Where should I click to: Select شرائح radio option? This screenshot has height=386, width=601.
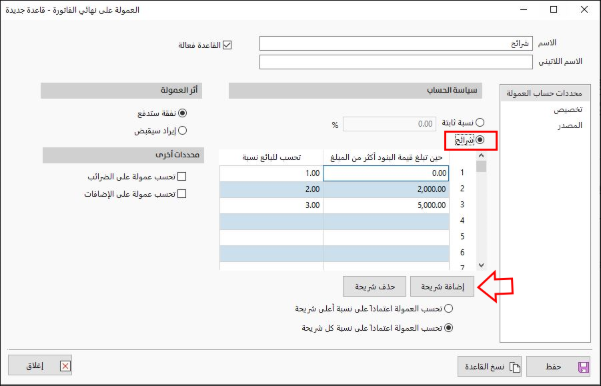click(479, 140)
